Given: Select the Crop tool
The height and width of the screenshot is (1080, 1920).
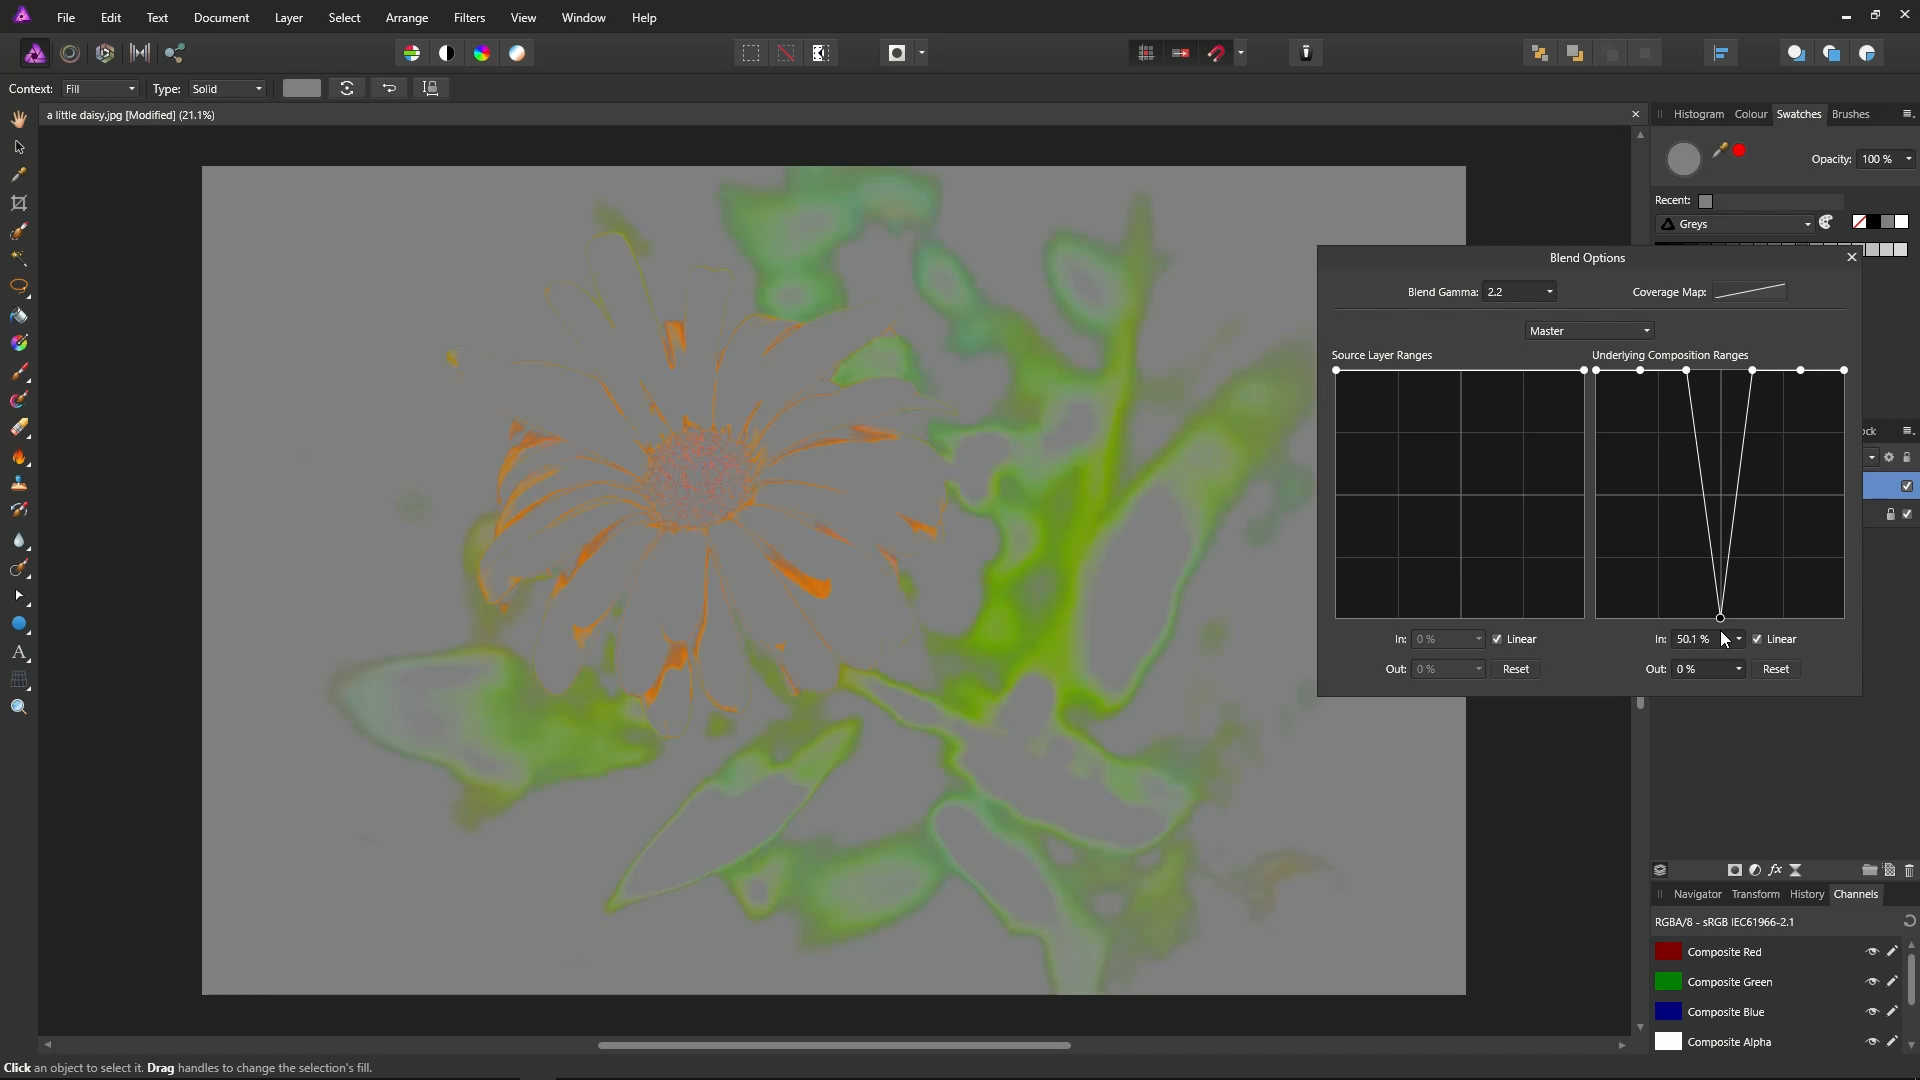Looking at the screenshot, I should pyautogui.click(x=19, y=203).
